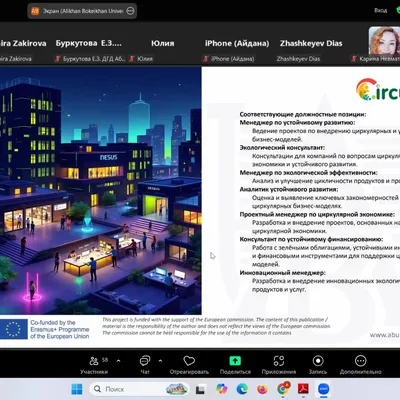Expand the Участники options arrow
The width and height of the screenshot is (400, 400).
pyautogui.click(x=118, y=361)
